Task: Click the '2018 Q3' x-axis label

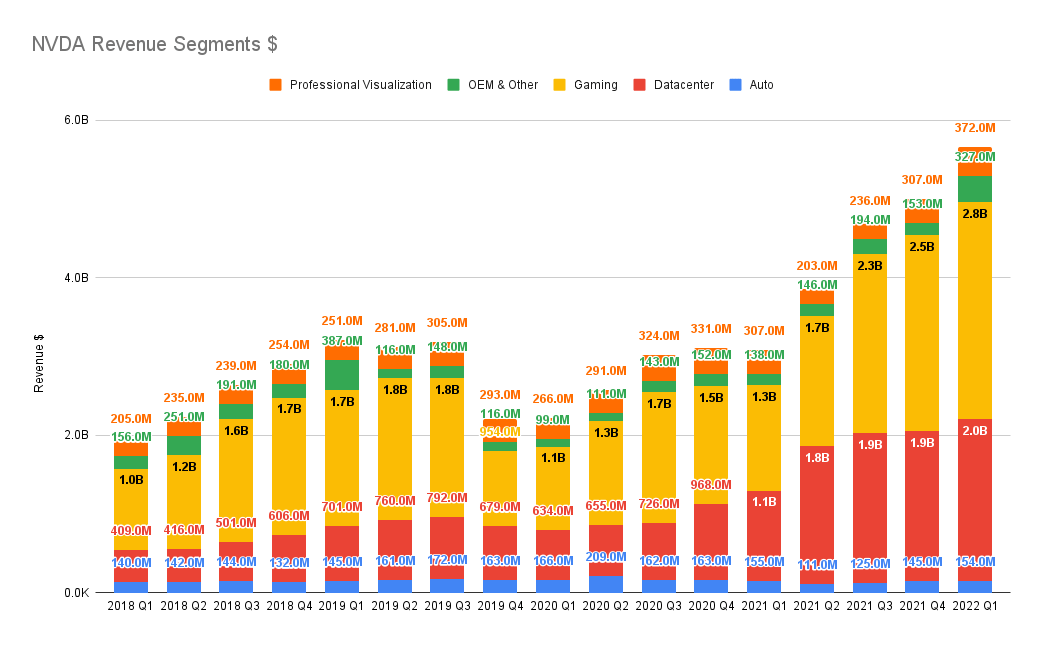Action: click(x=236, y=606)
